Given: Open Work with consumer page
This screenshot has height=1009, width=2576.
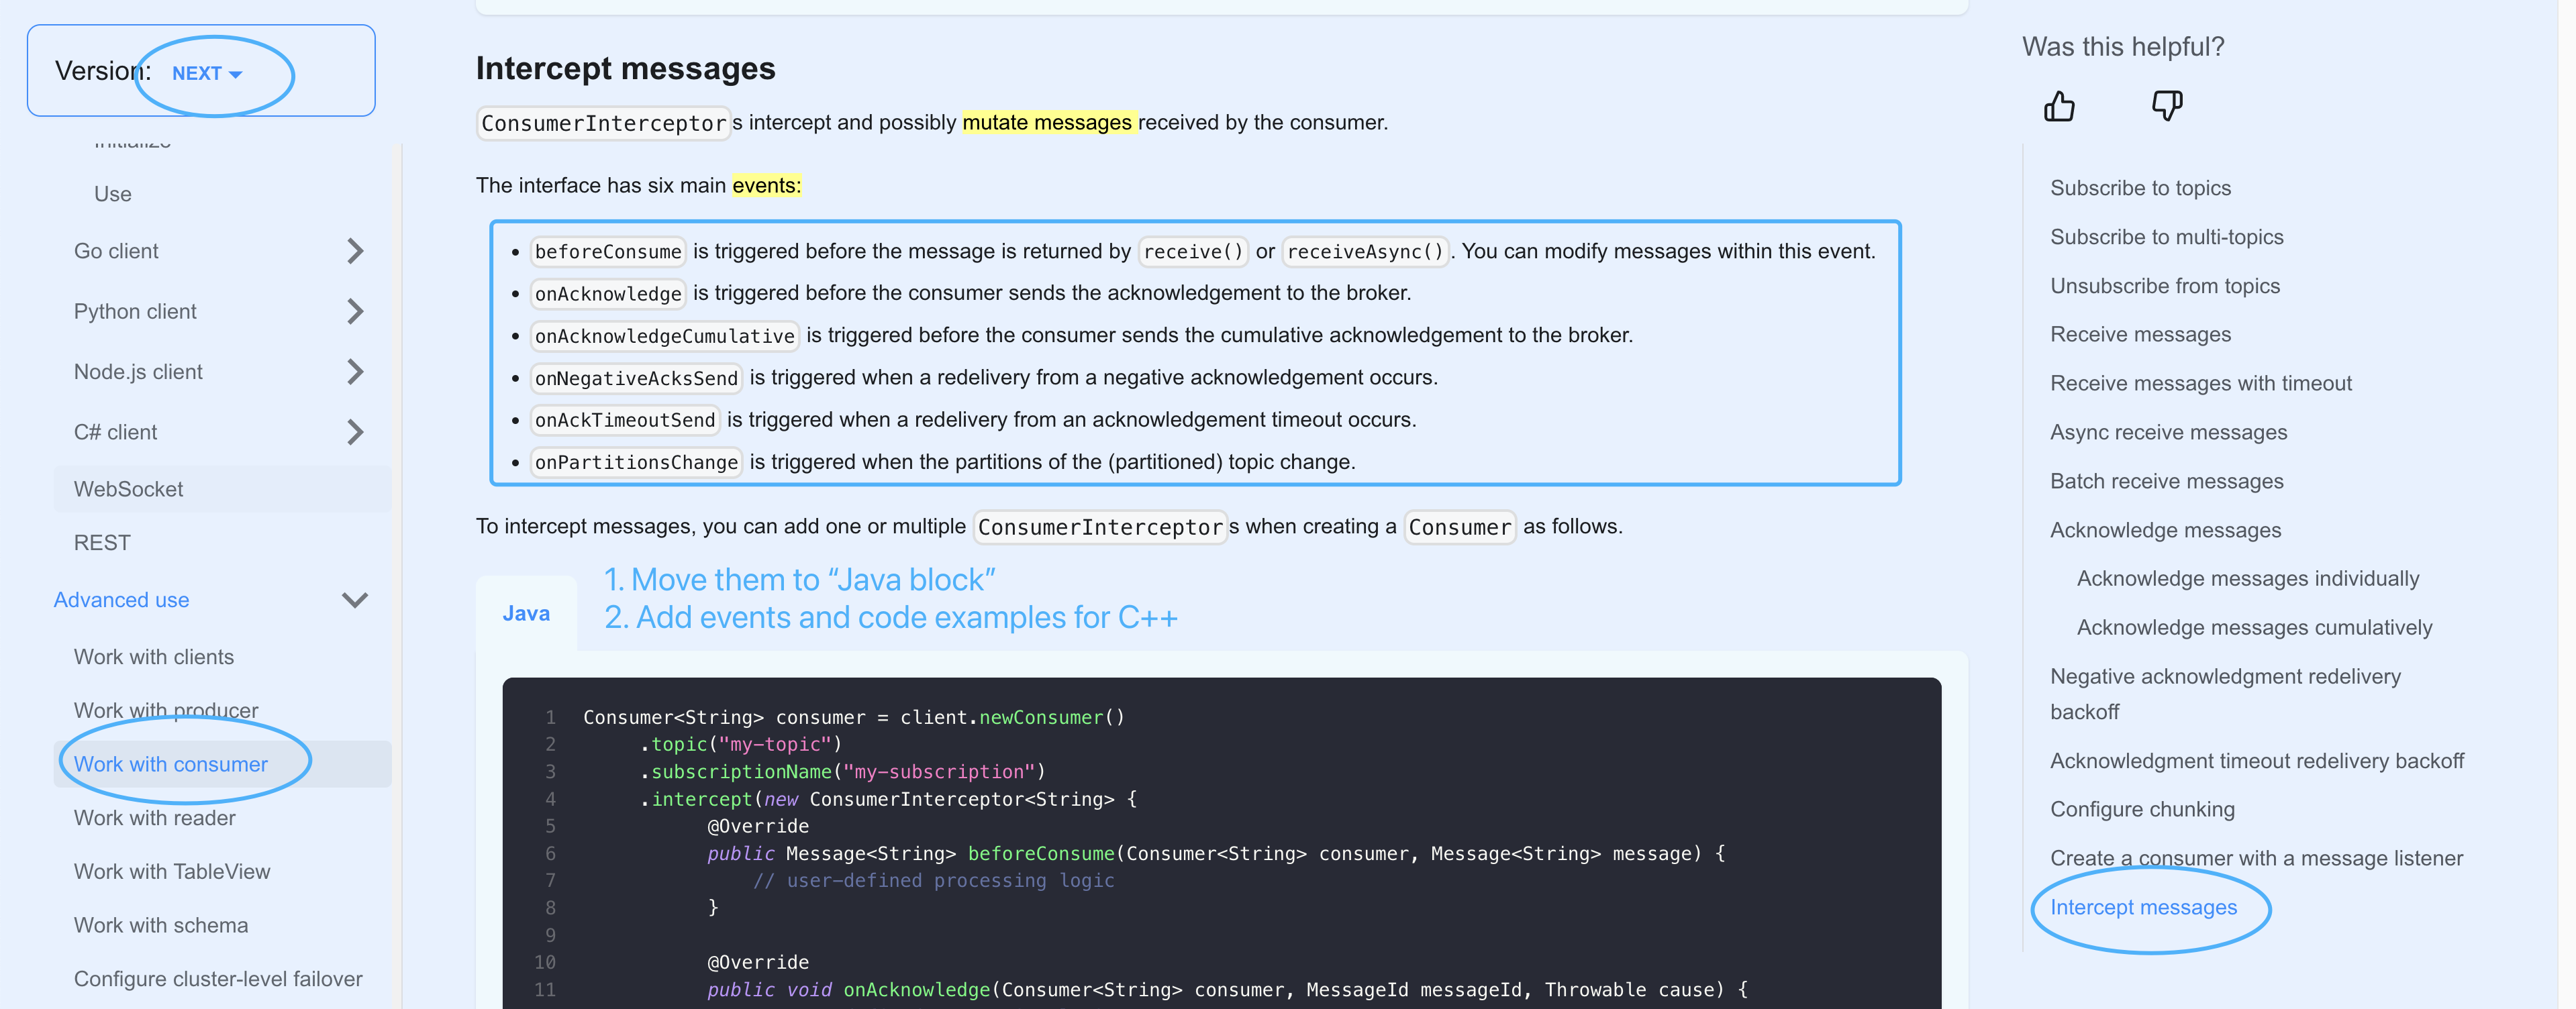Looking at the screenshot, I should (171, 764).
